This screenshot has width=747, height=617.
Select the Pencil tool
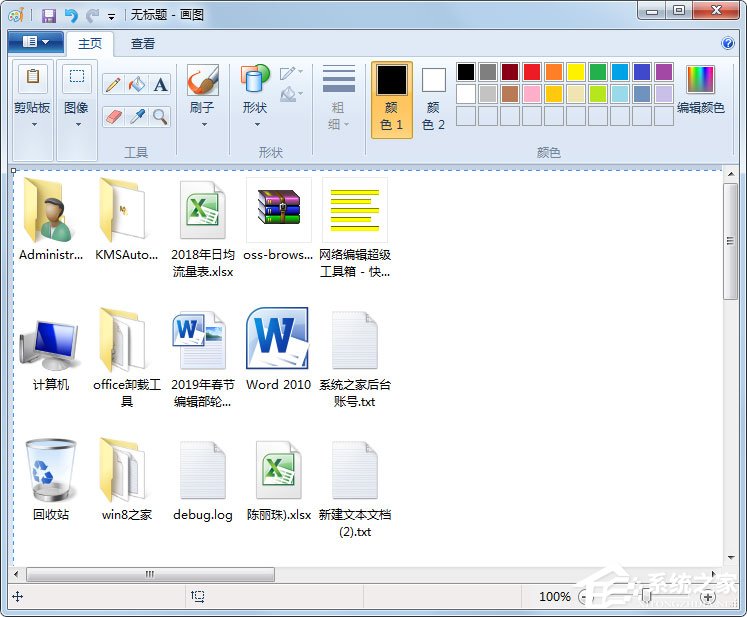coord(113,85)
